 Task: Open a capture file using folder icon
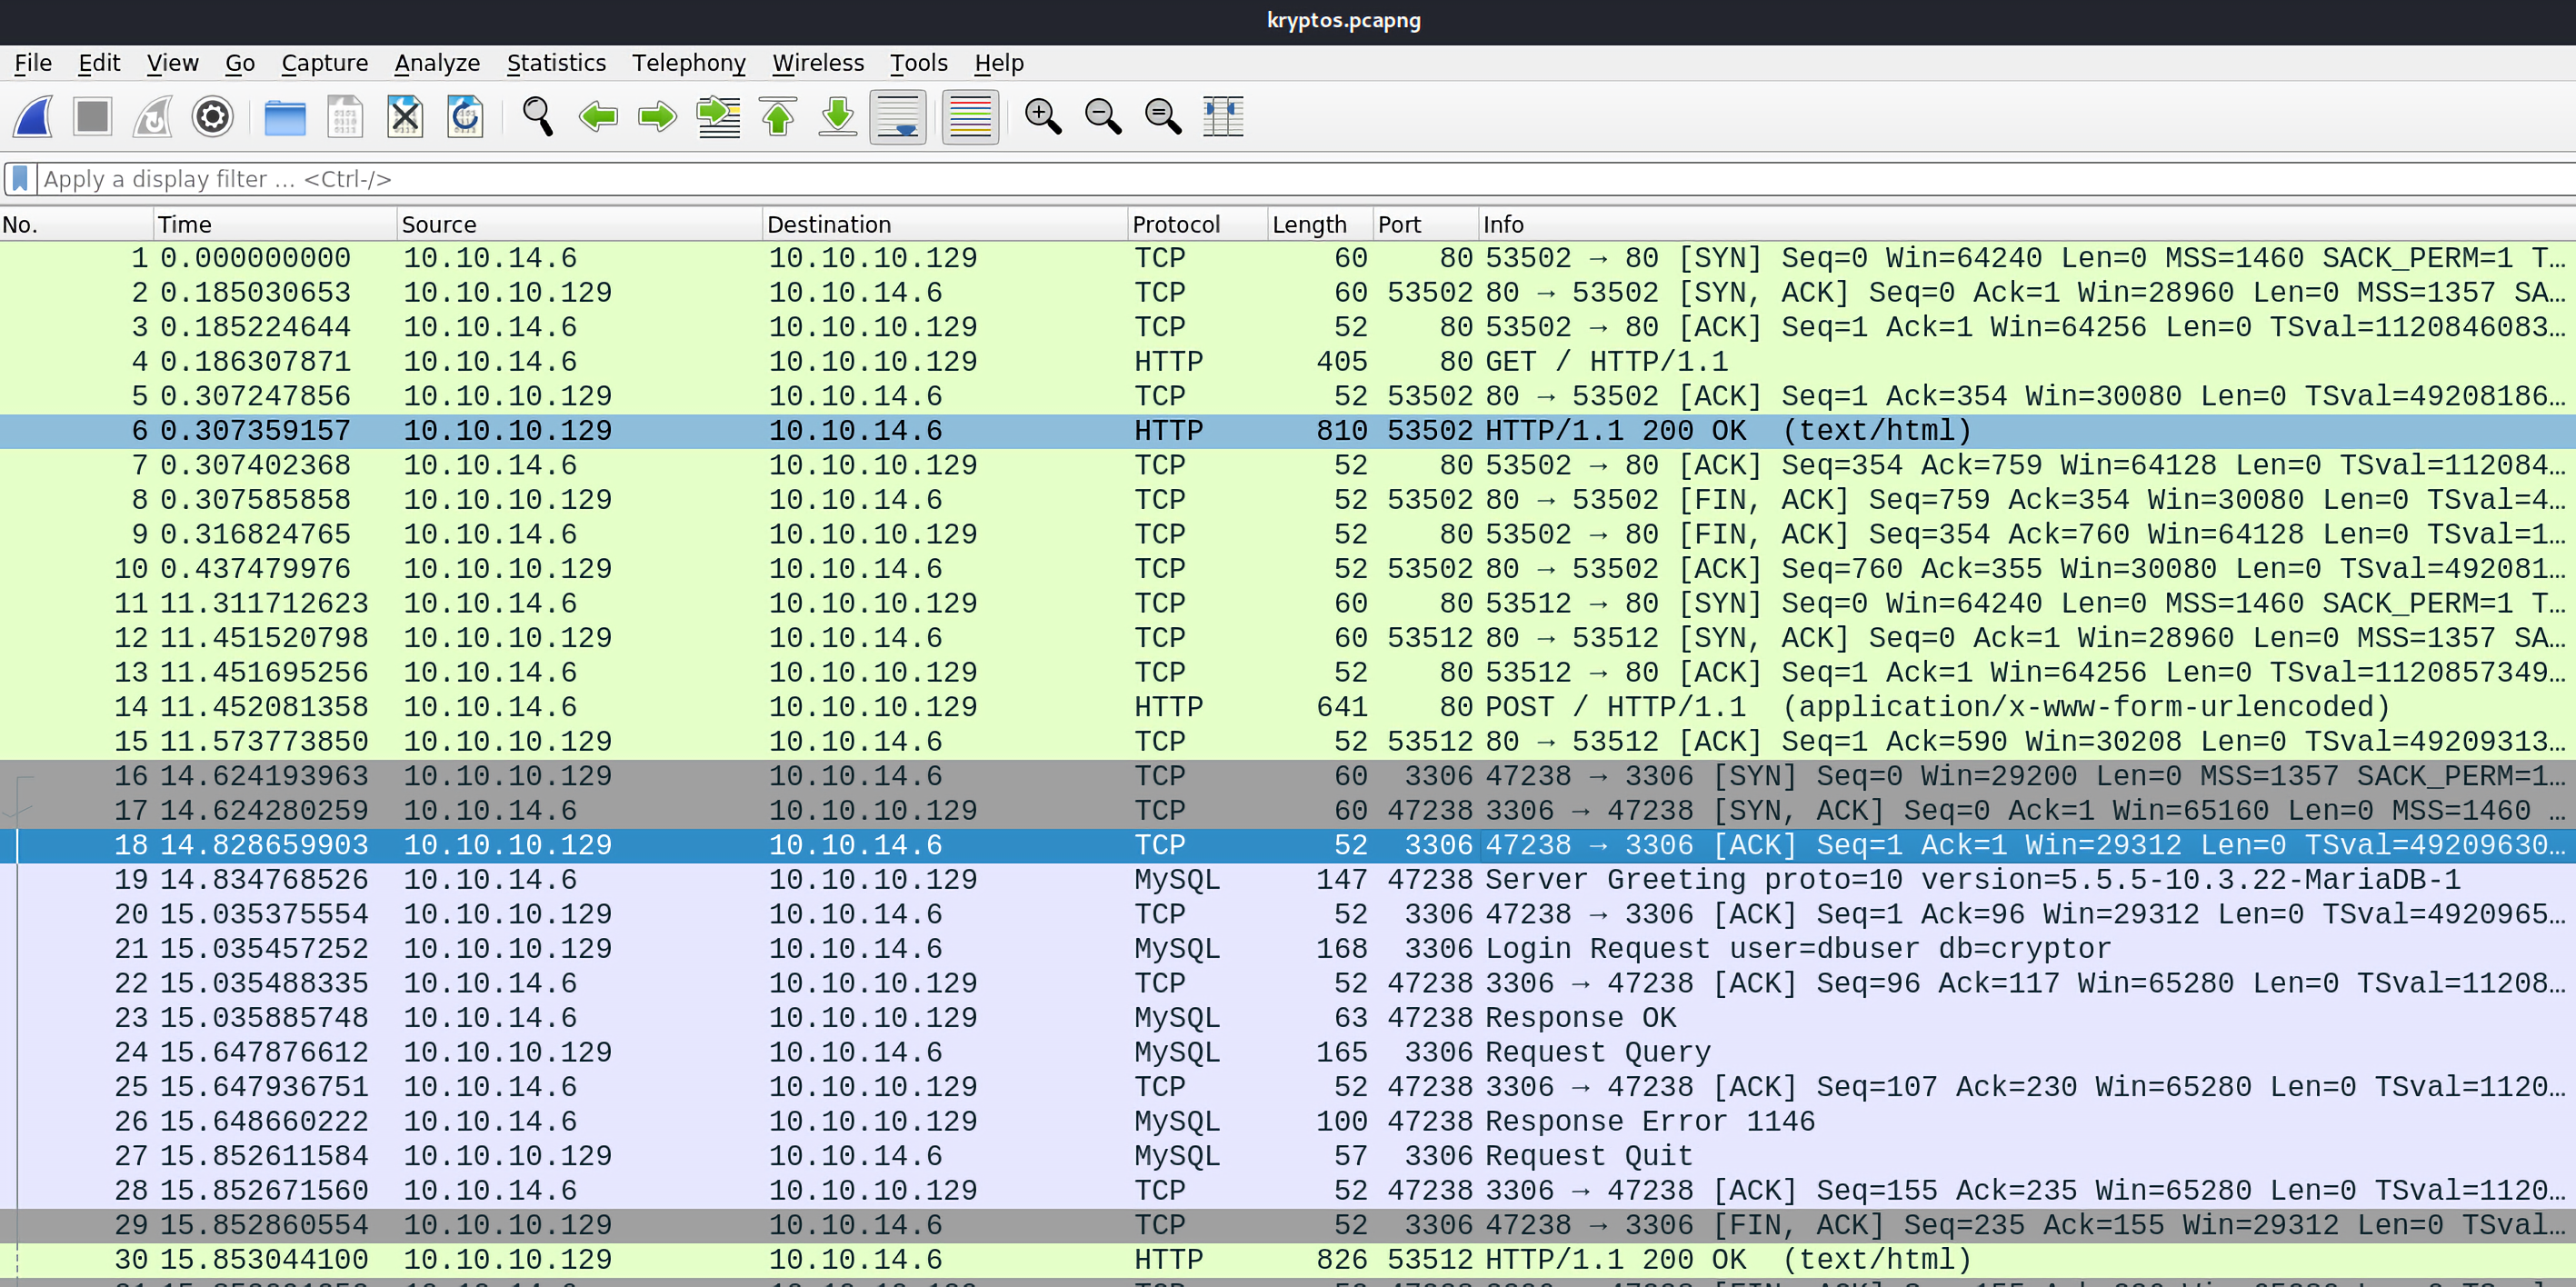coord(285,117)
